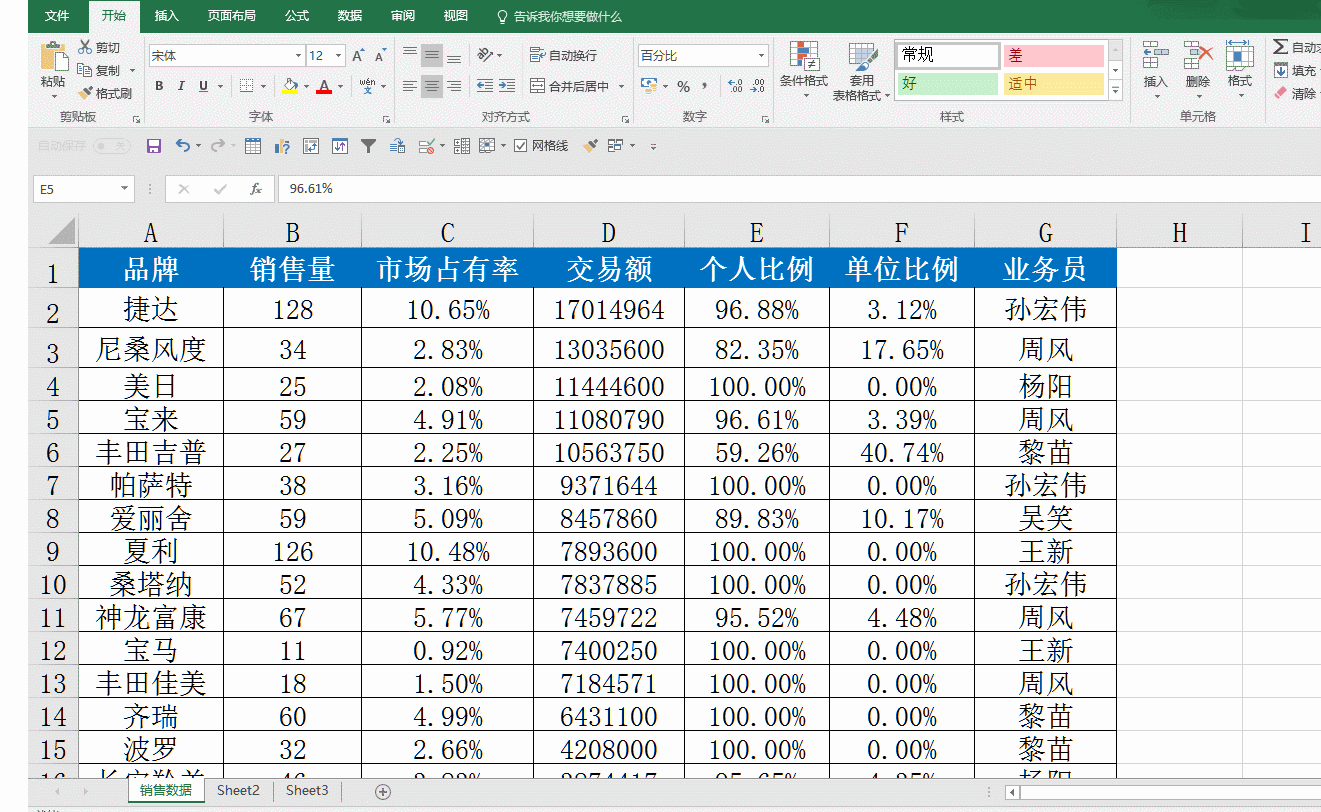The image size is (1321, 812).
Task: Select the column D header
Action: 608,232
